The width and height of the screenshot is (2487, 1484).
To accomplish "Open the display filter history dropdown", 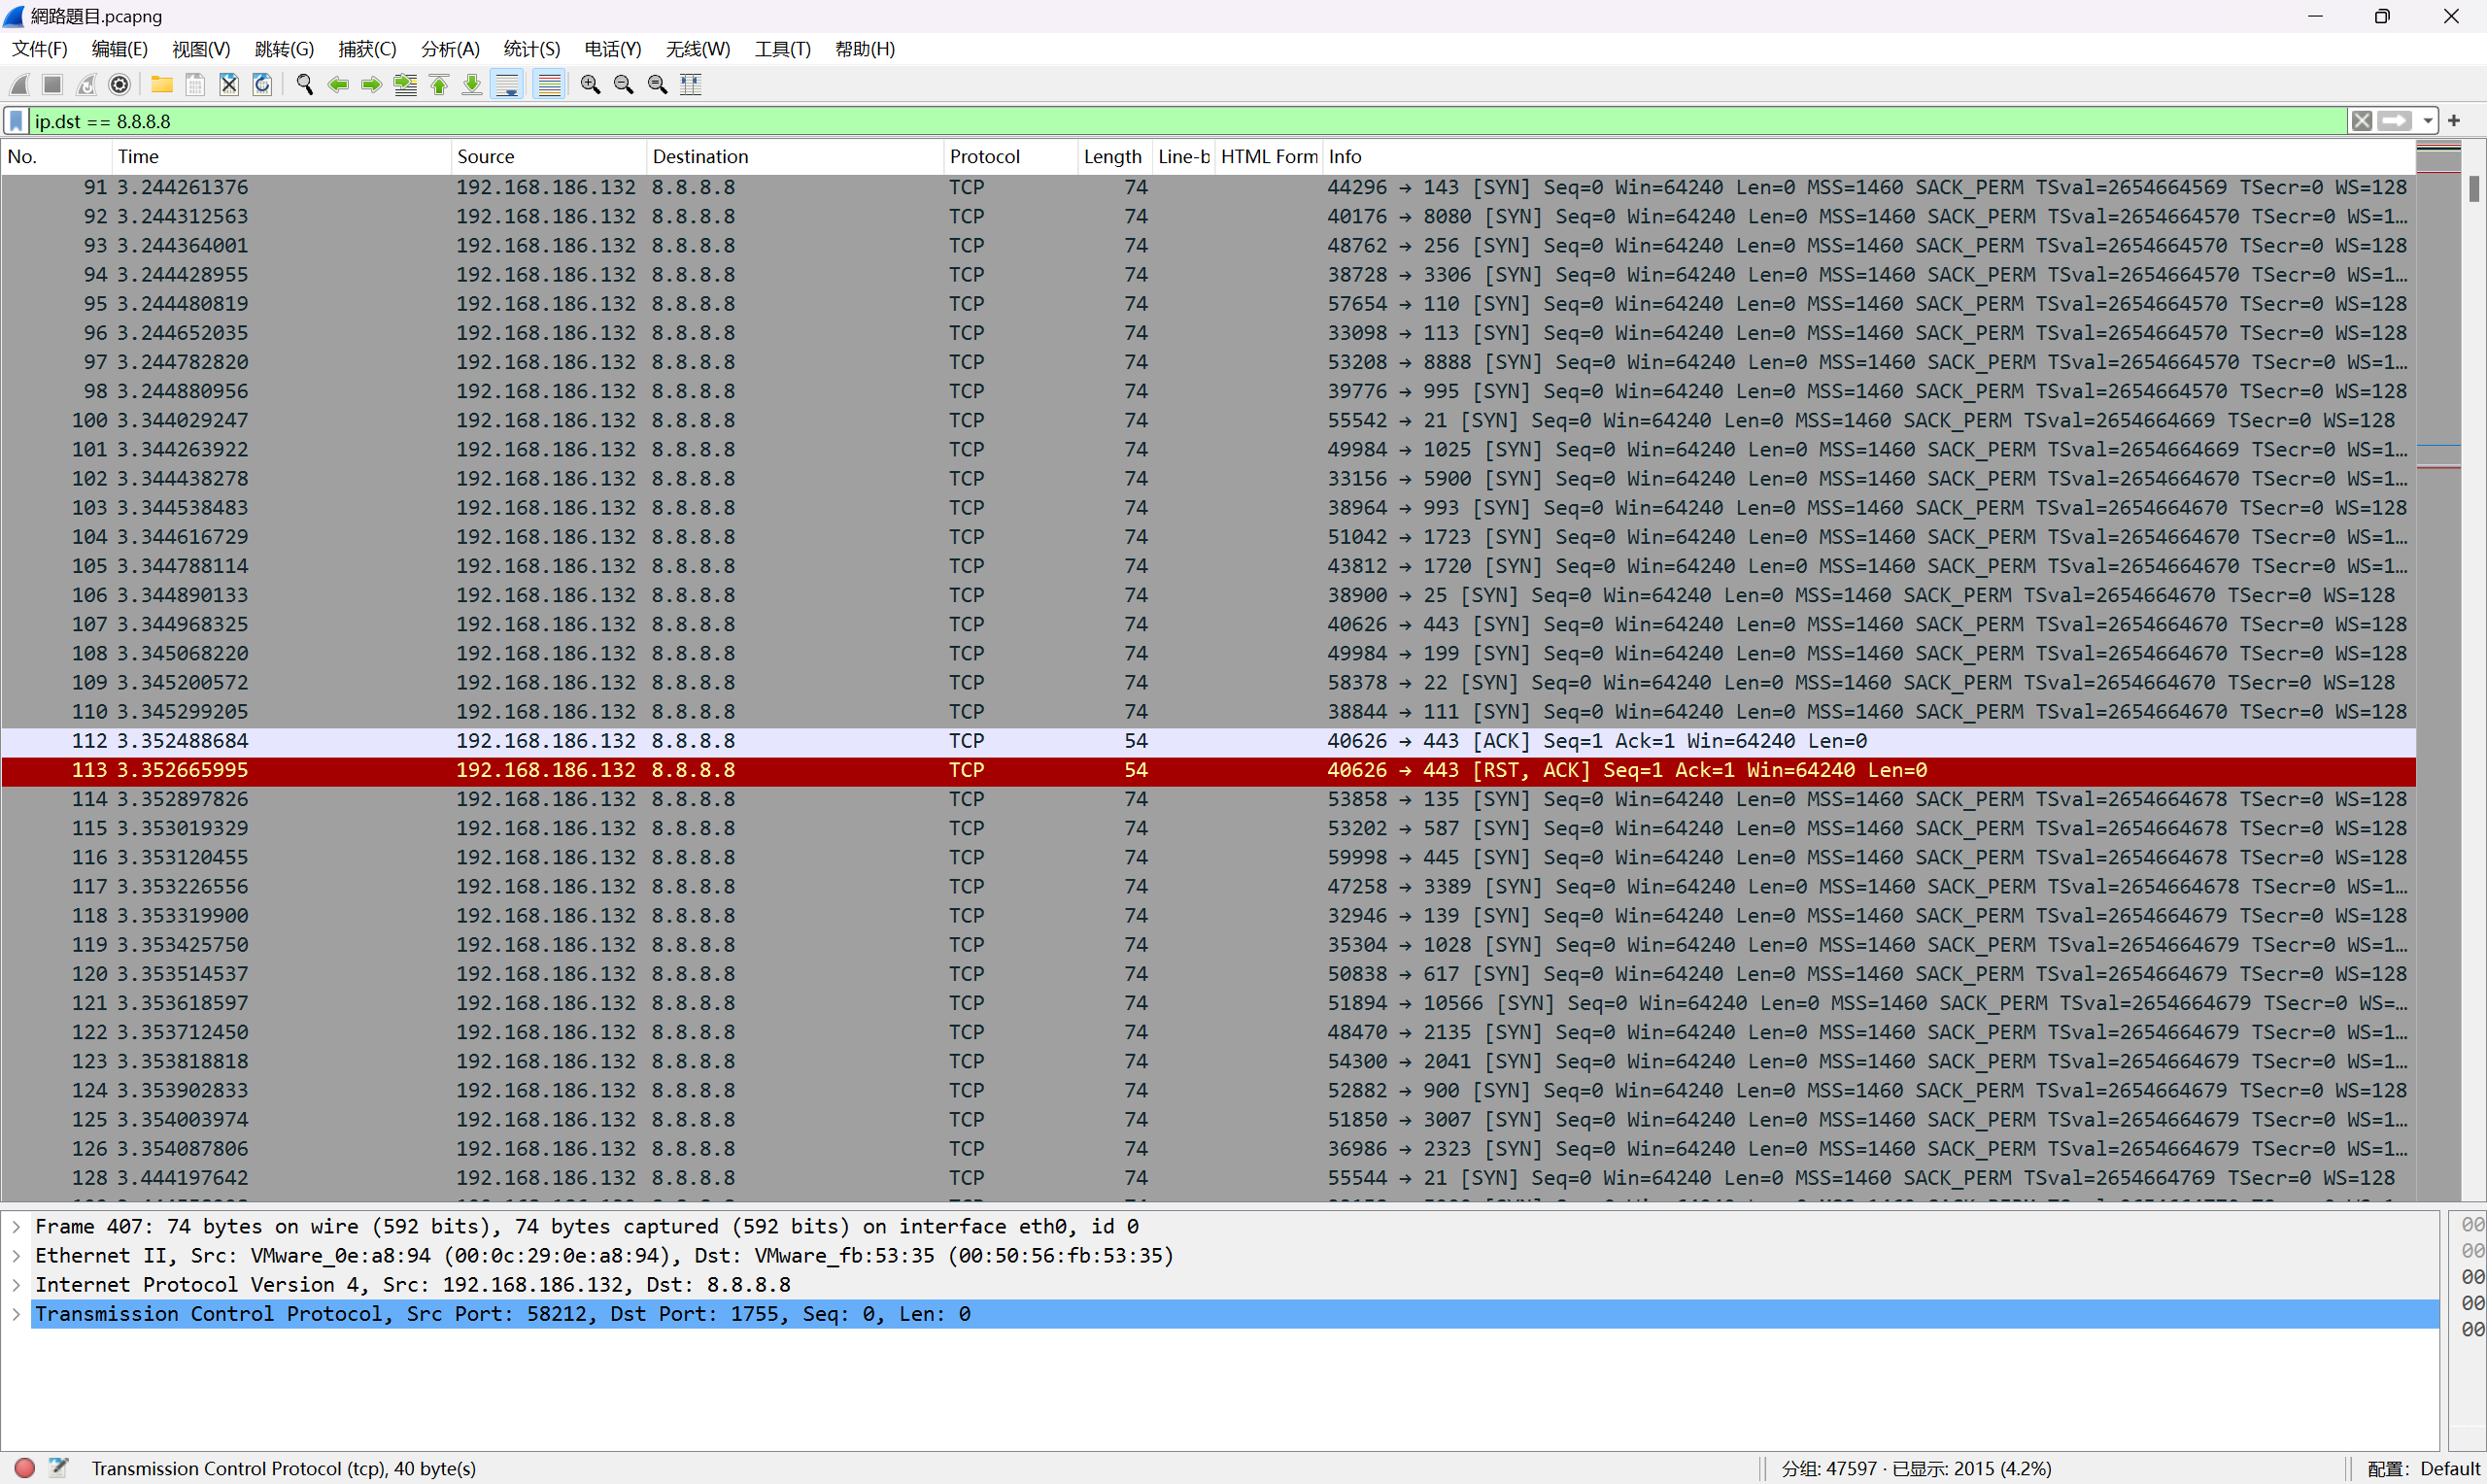I will pyautogui.click(x=2427, y=121).
